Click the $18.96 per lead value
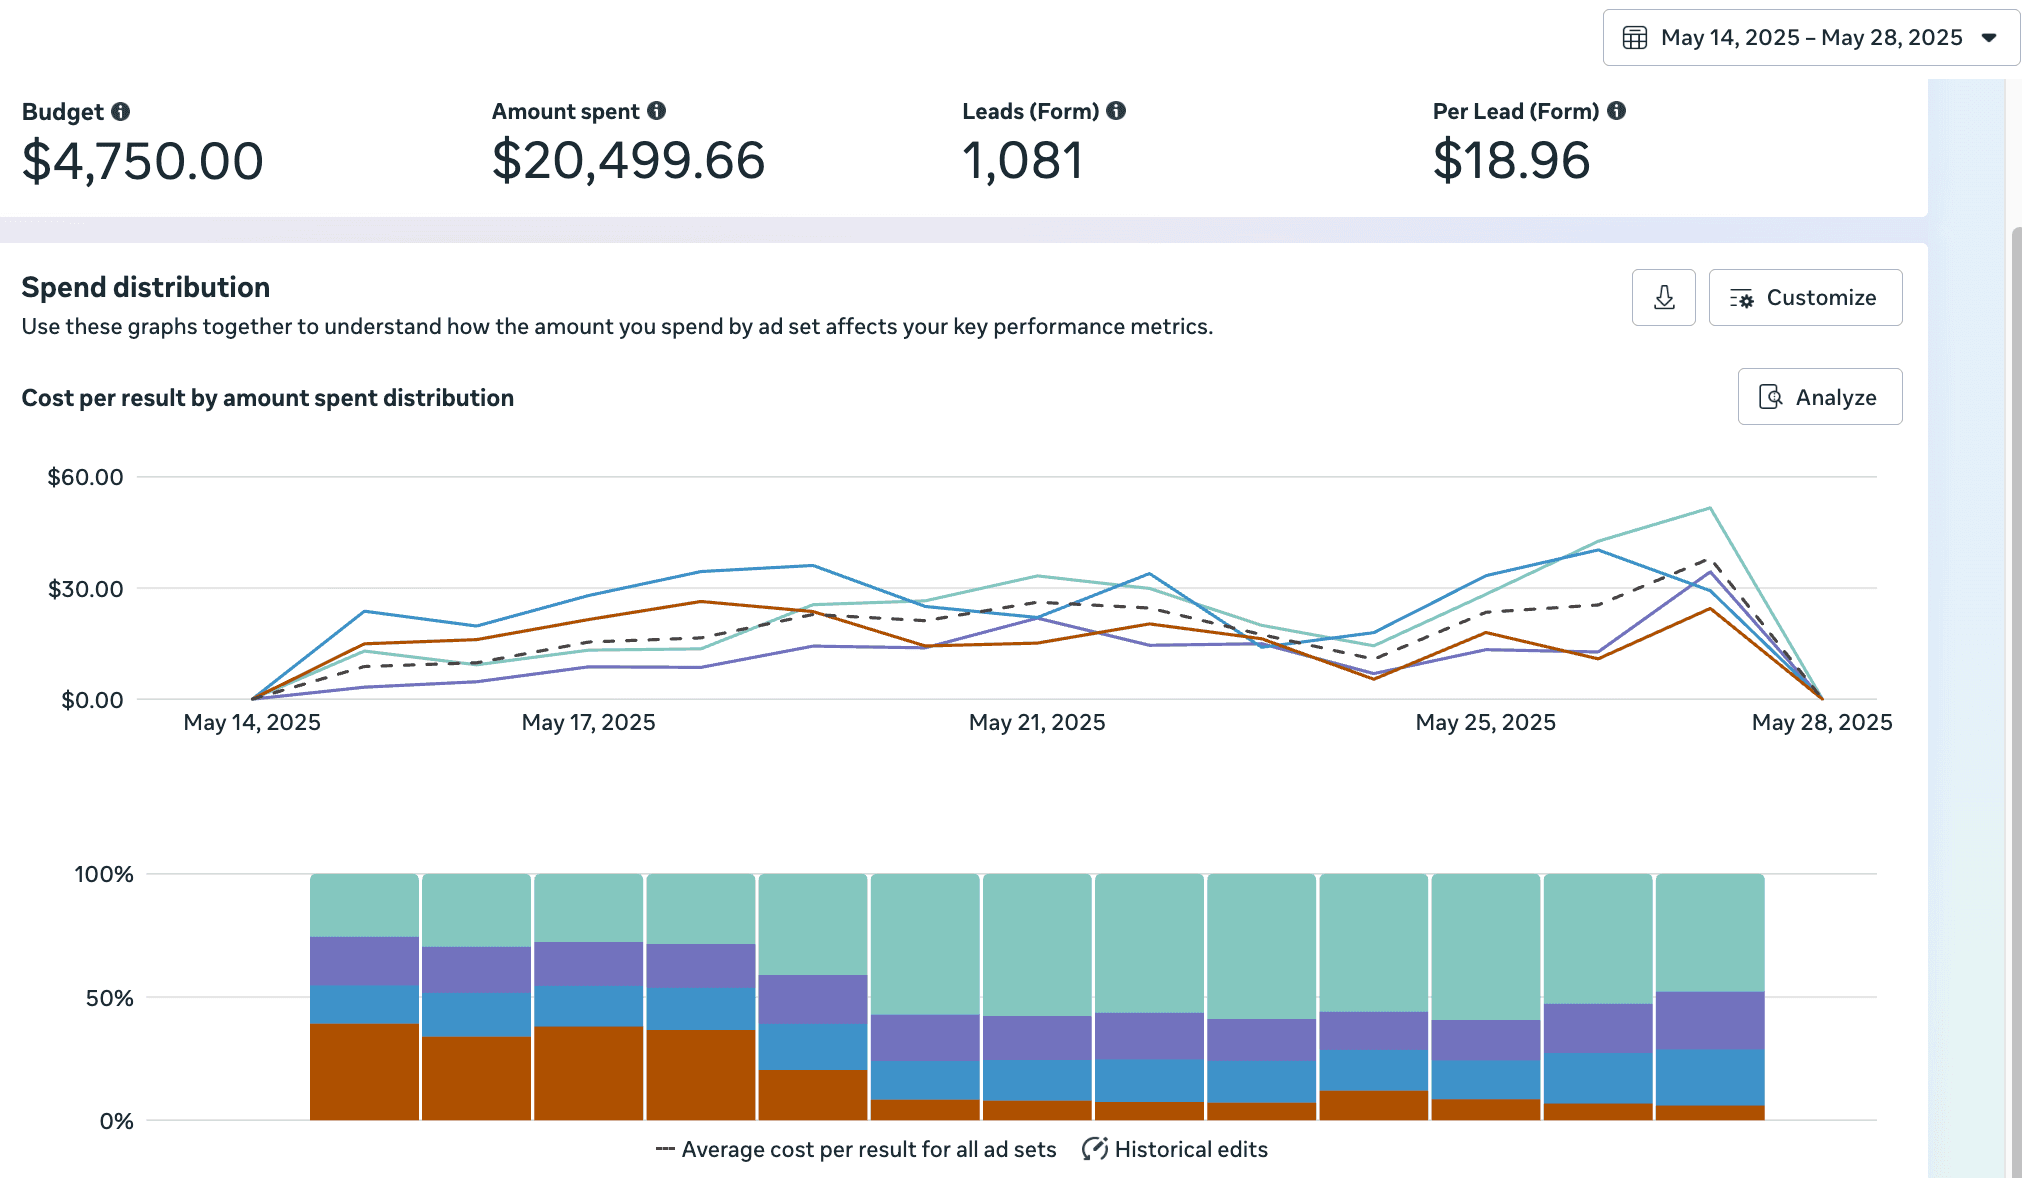This screenshot has height=1178, width=2022. click(x=1511, y=161)
